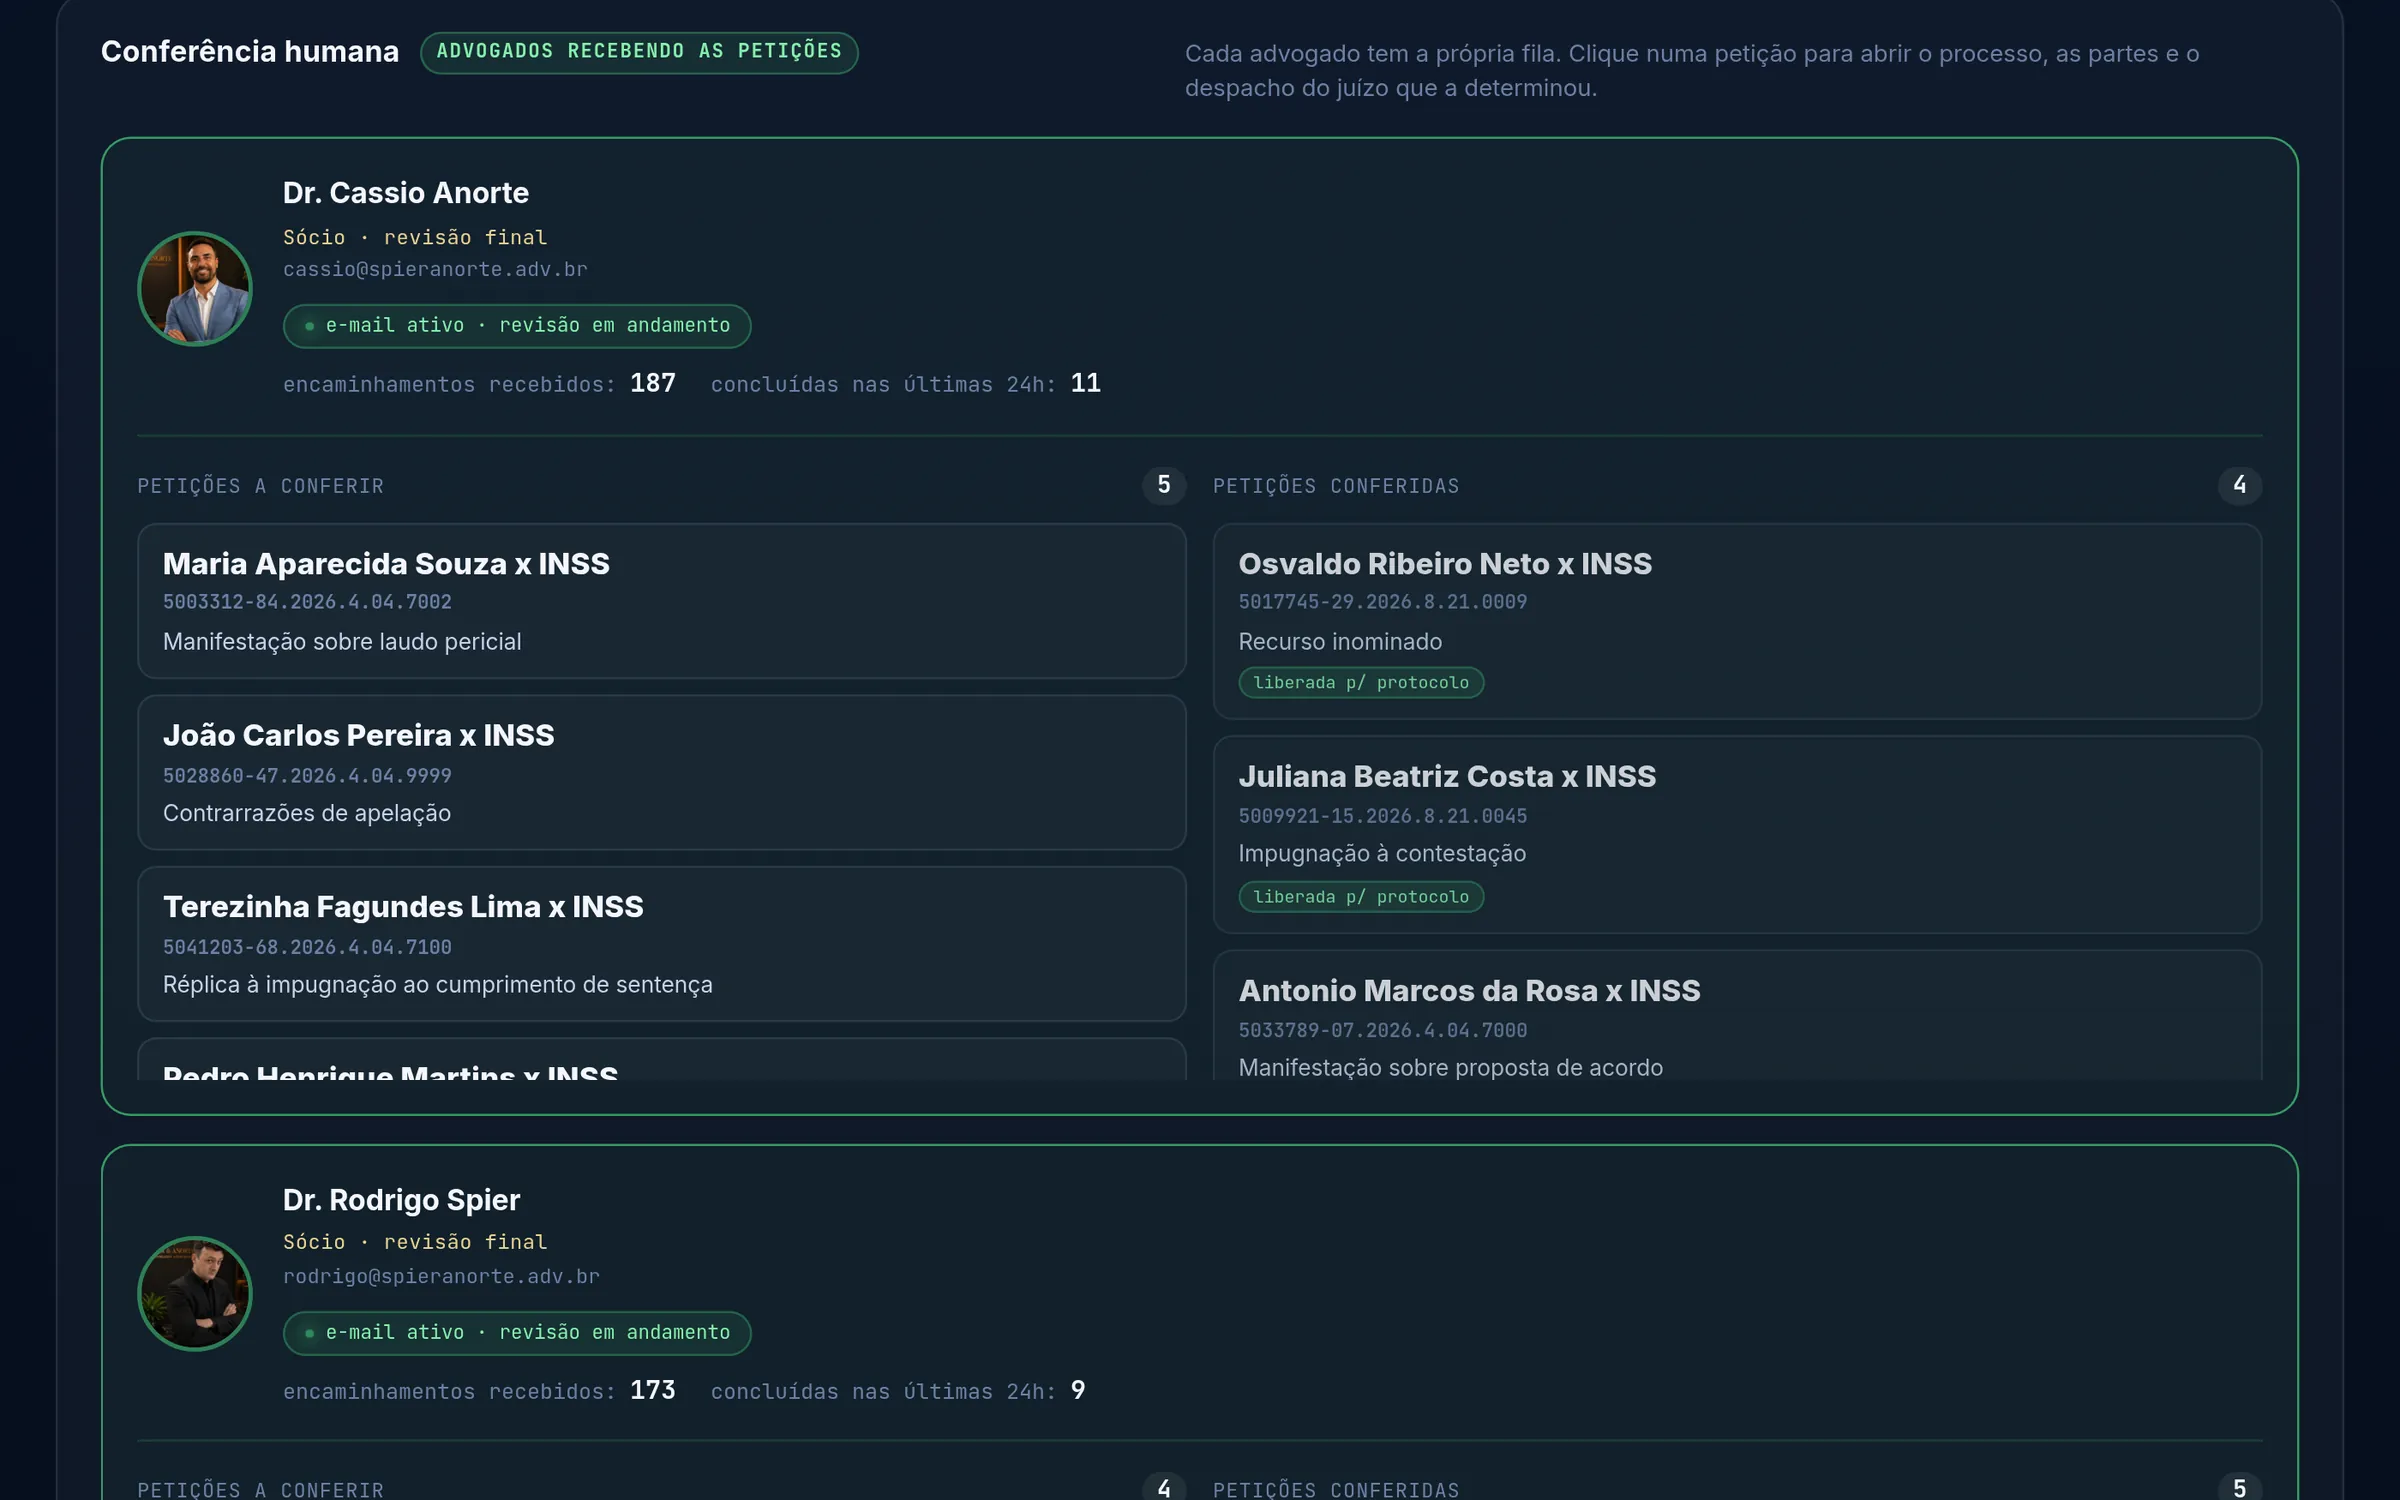
Task: Click Cassio's concluídas nas últimas 24h value 11
Action: pyautogui.click(x=1086, y=383)
